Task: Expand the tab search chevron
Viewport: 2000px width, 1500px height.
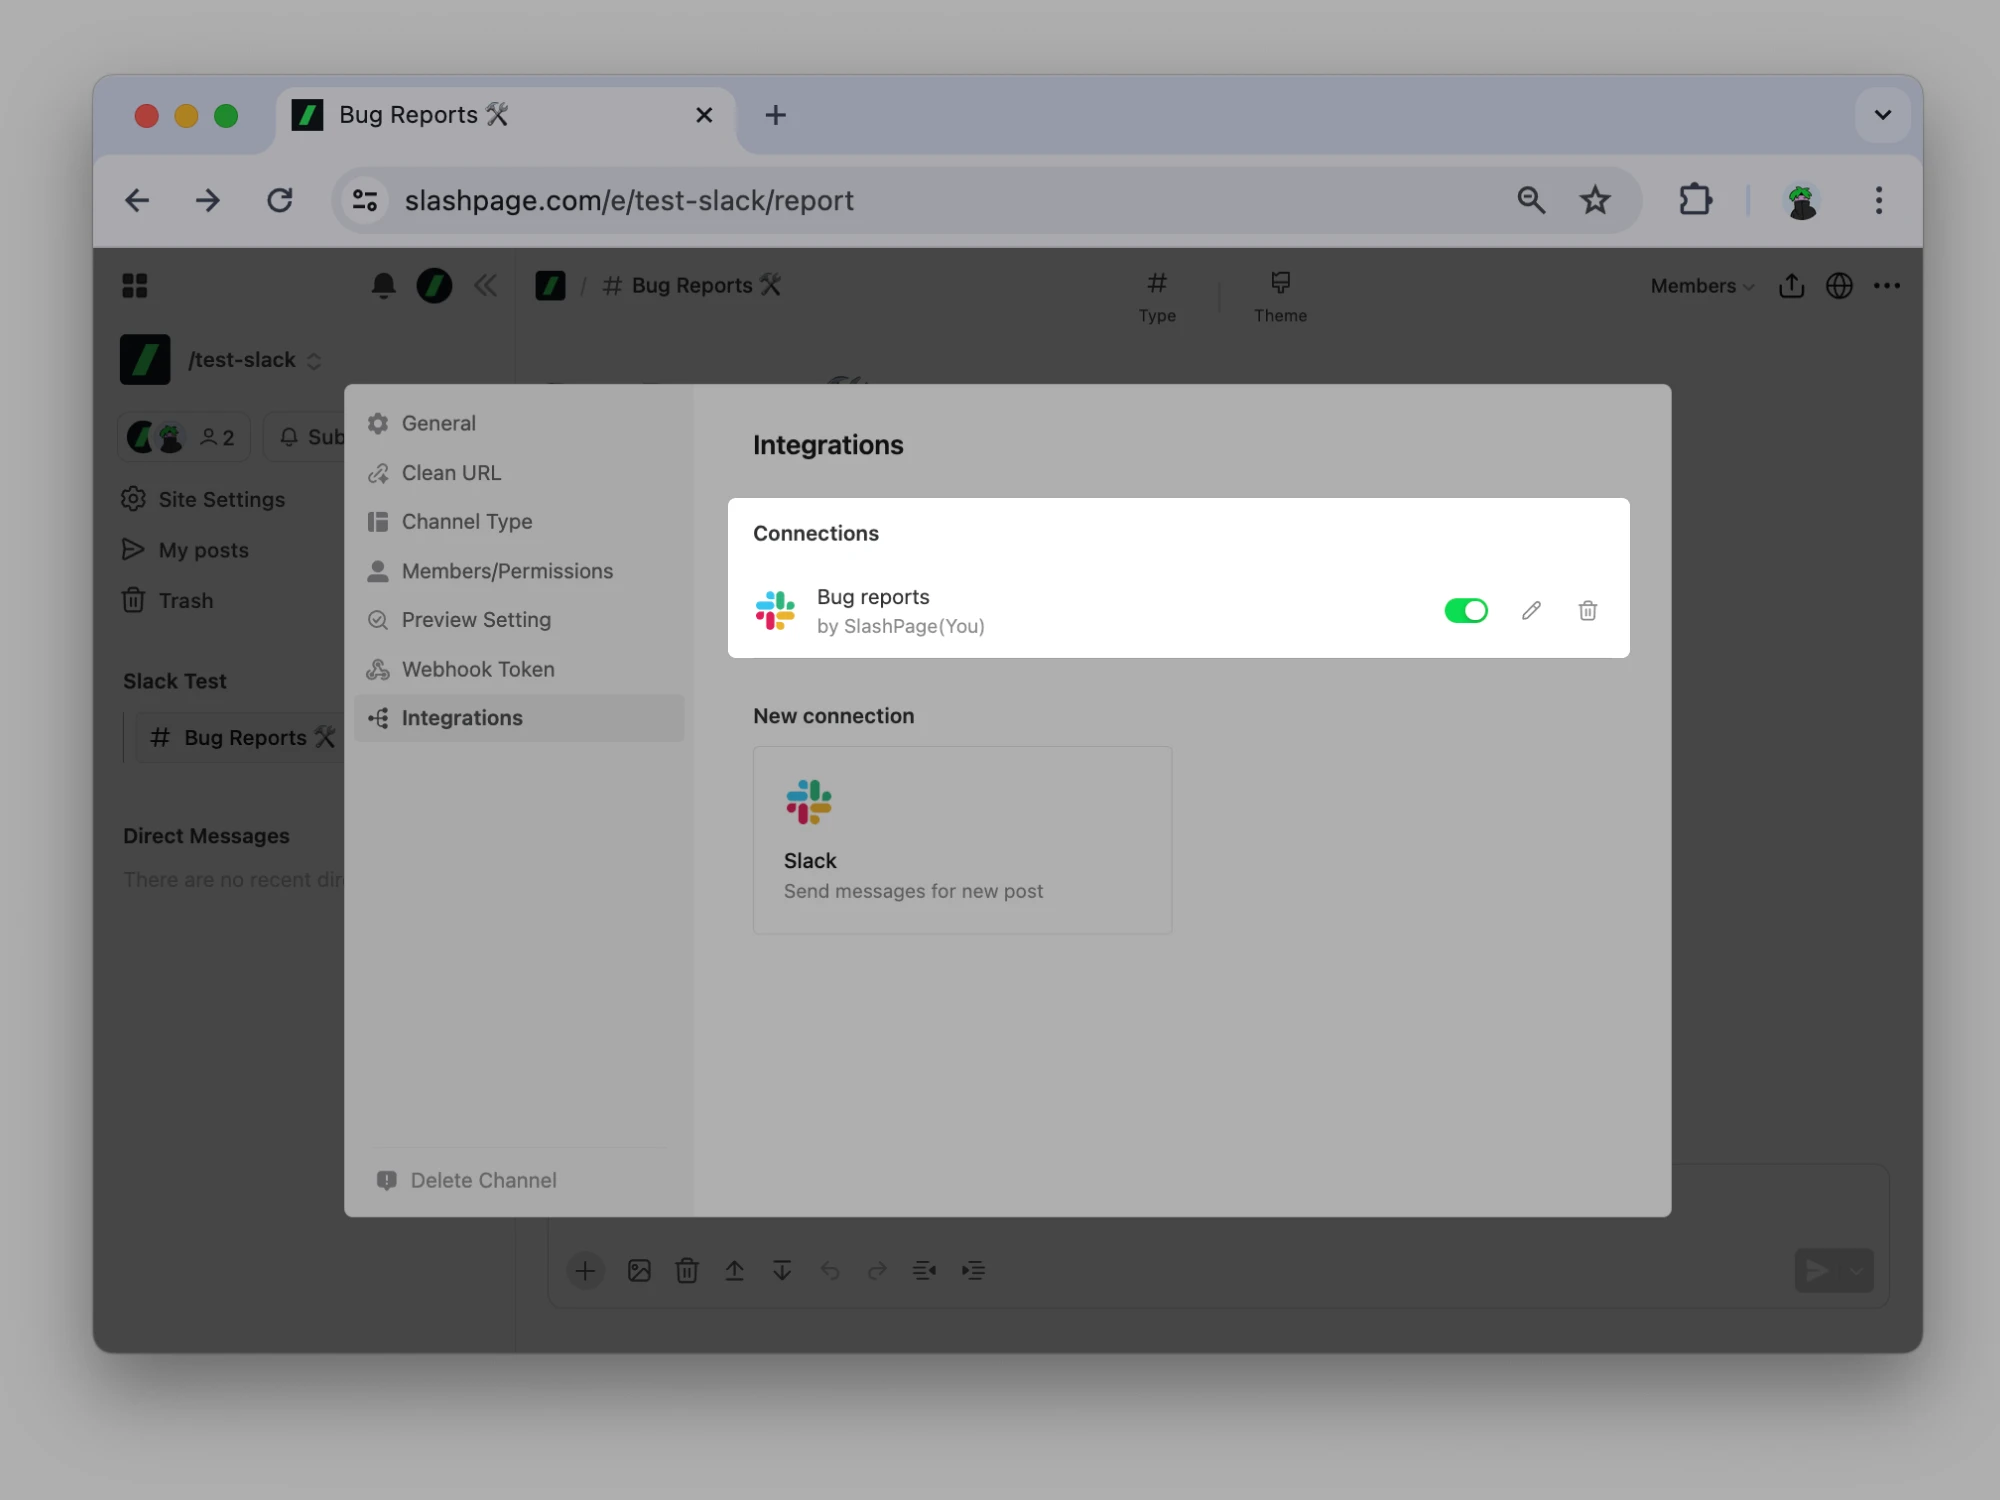Action: (1882, 115)
